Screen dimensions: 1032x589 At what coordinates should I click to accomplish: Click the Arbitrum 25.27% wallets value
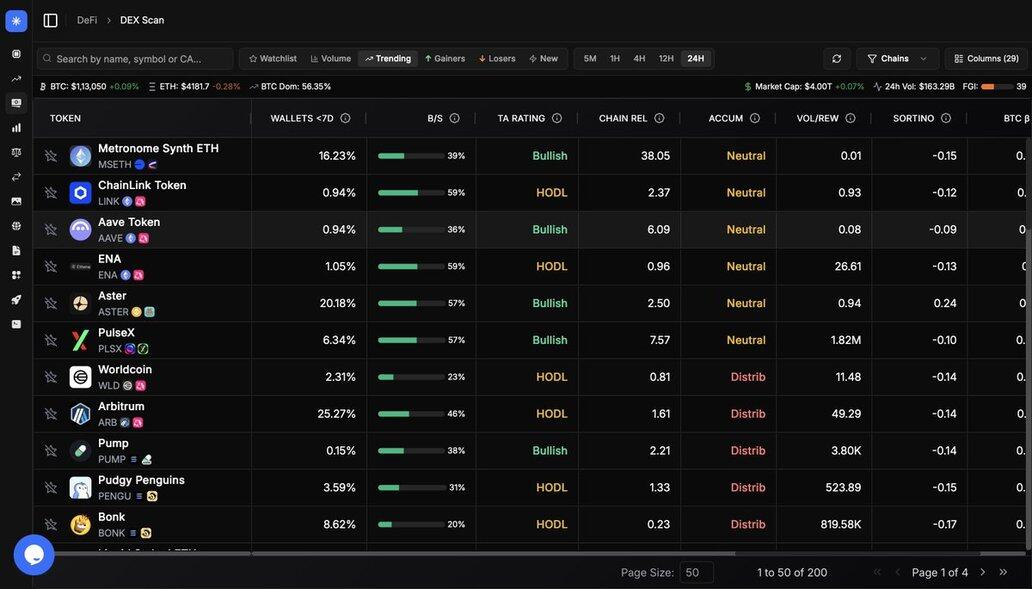click(x=336, y=414)
